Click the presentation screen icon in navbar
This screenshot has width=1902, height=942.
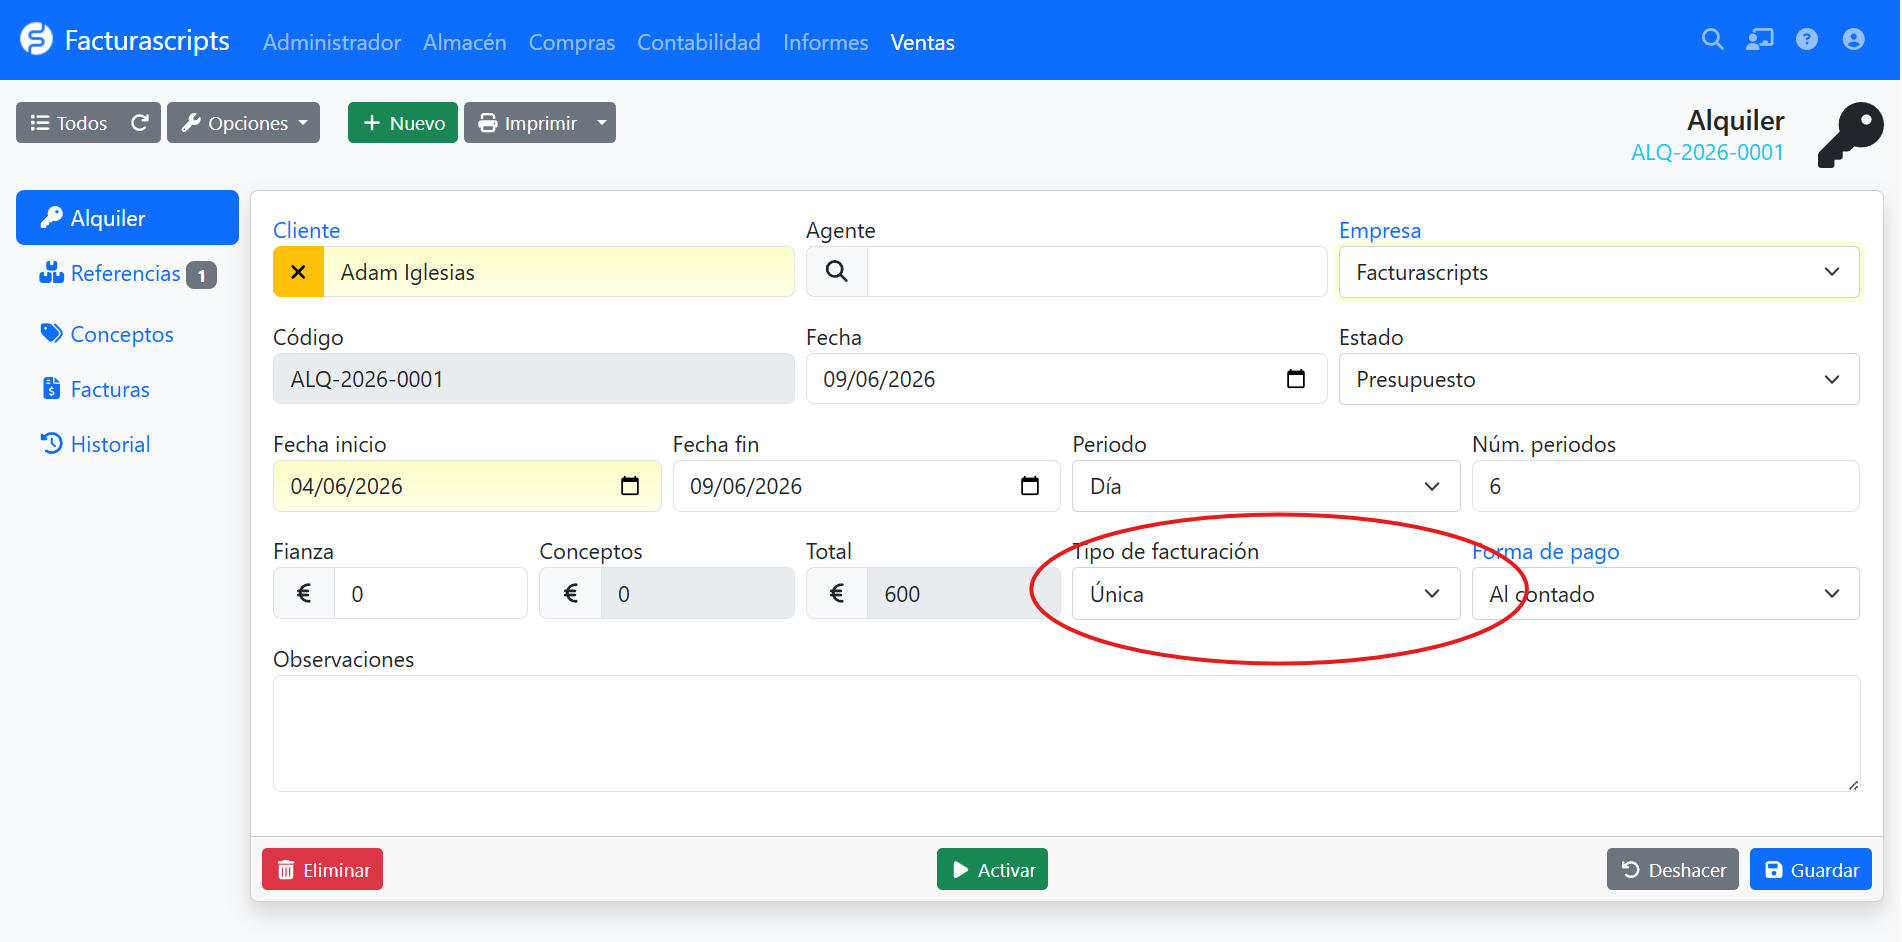[1759, 39]
